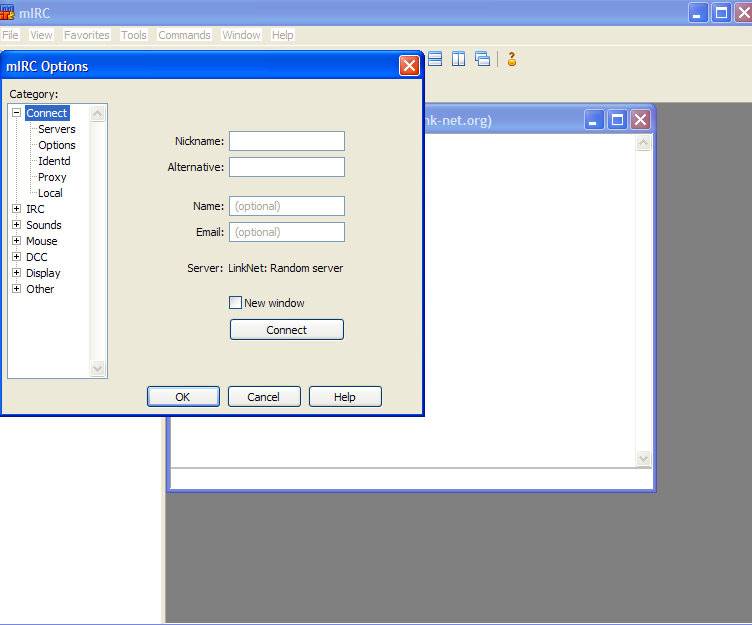The image size is (752, 625).
Task: Click the cascade windows toolbar icon
Action: pos(482,59)
